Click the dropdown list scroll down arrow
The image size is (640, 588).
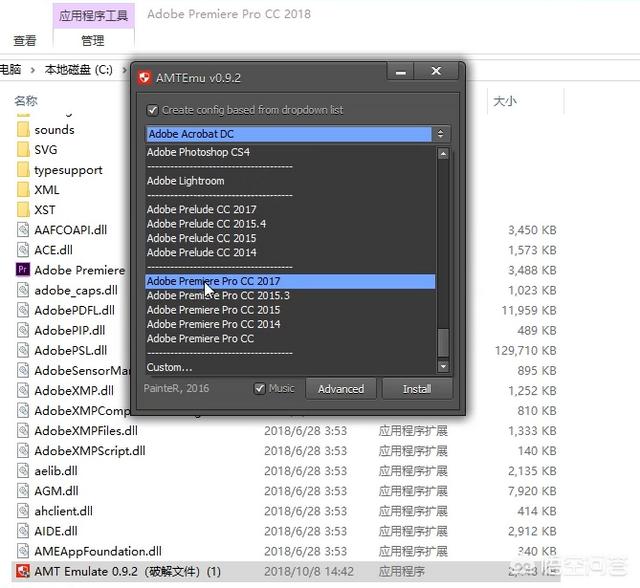point(443,366)
